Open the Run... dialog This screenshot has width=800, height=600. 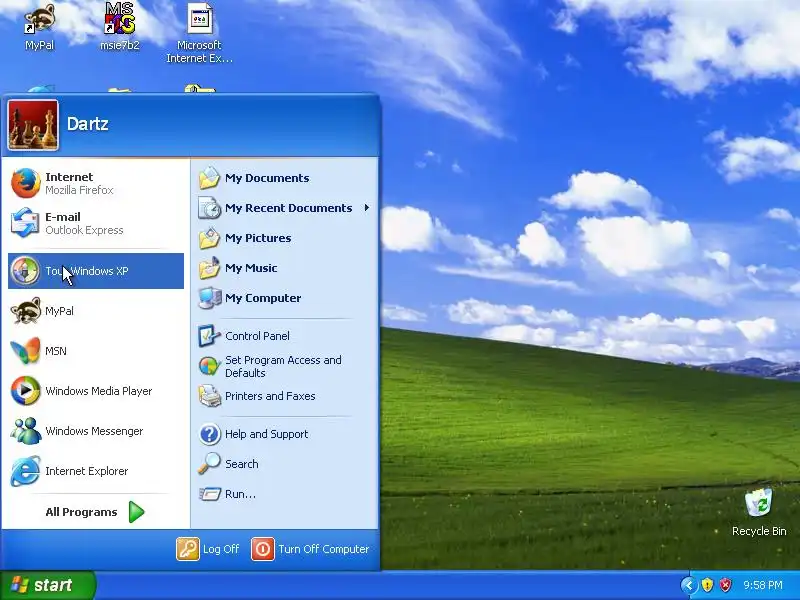(x=286, y=494)
